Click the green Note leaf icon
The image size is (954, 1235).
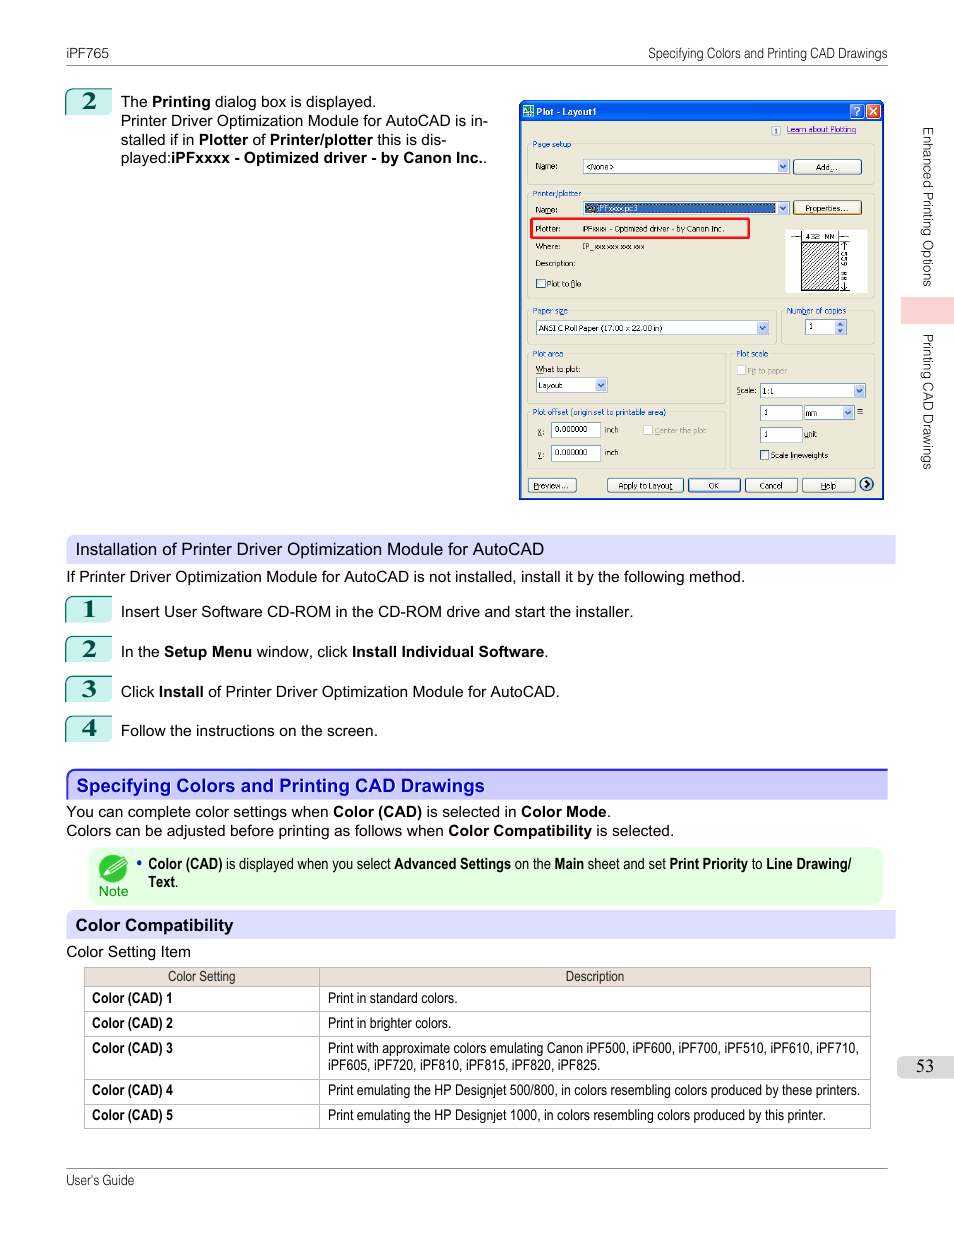(x=113, y=868)
